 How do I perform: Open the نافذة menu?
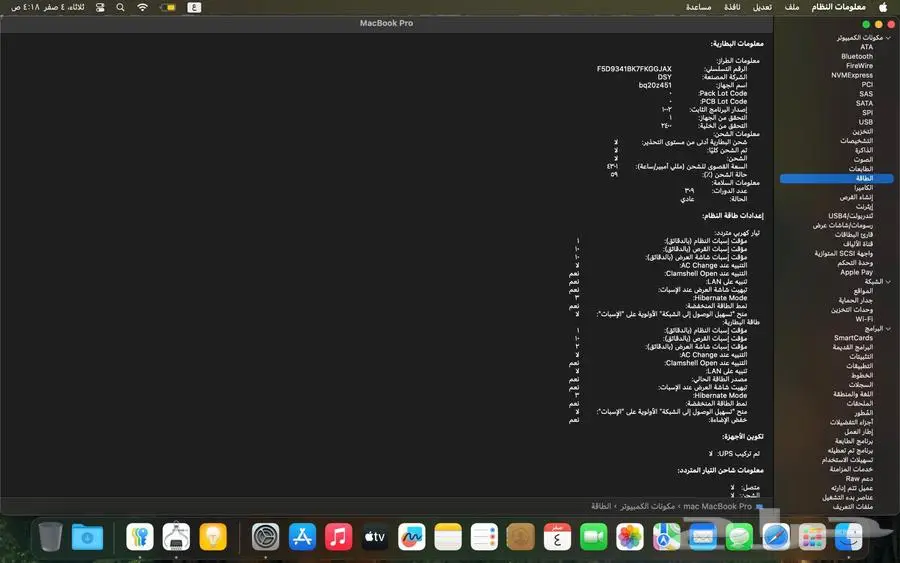pyautogui.click(x=732, y=7)
